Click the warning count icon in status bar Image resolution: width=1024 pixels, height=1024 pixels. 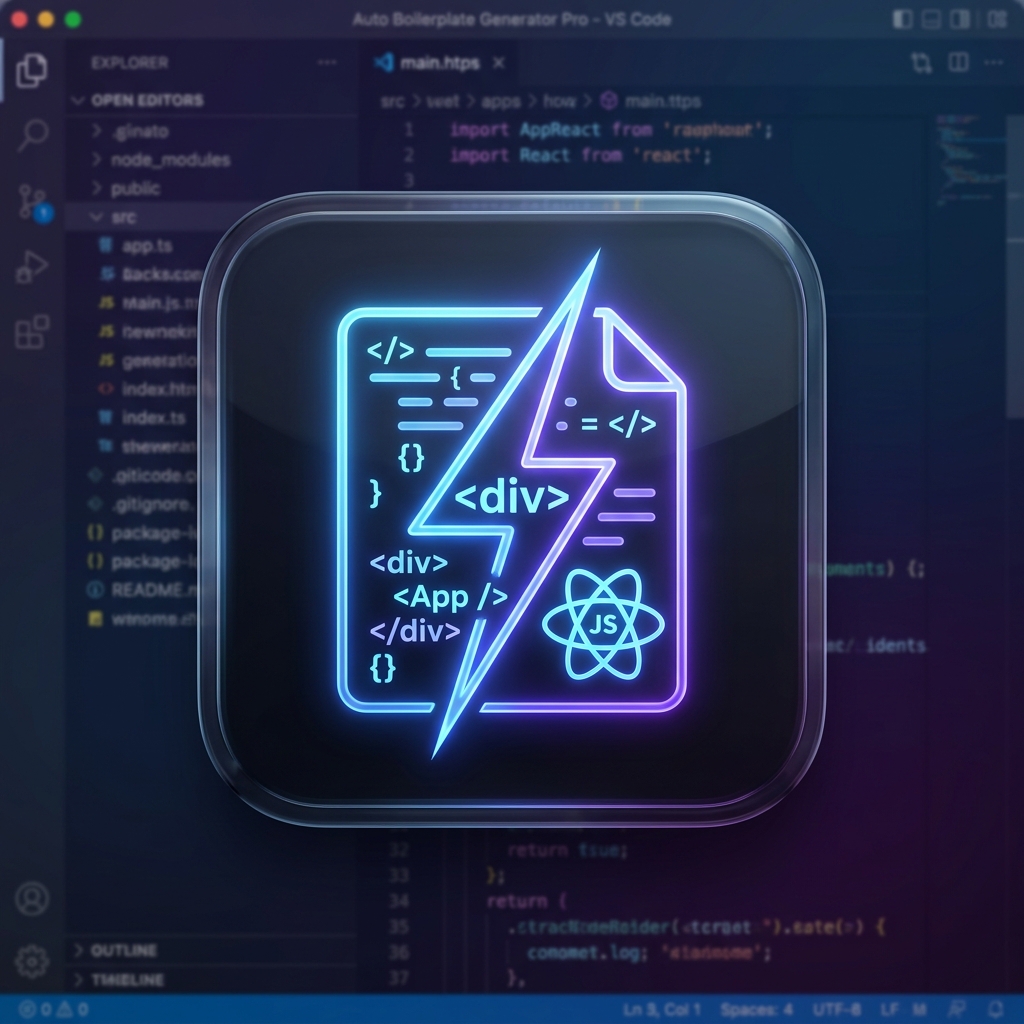click(64, 1010)
